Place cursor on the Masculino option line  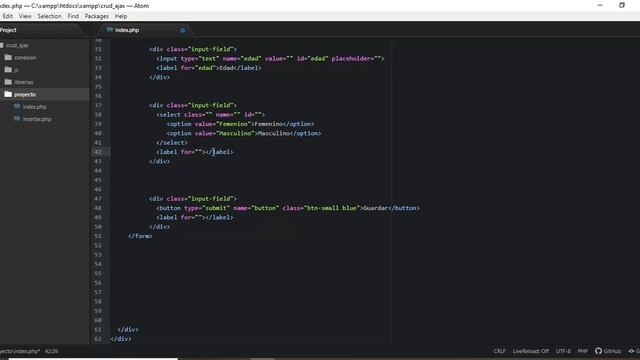click(244, 133)
